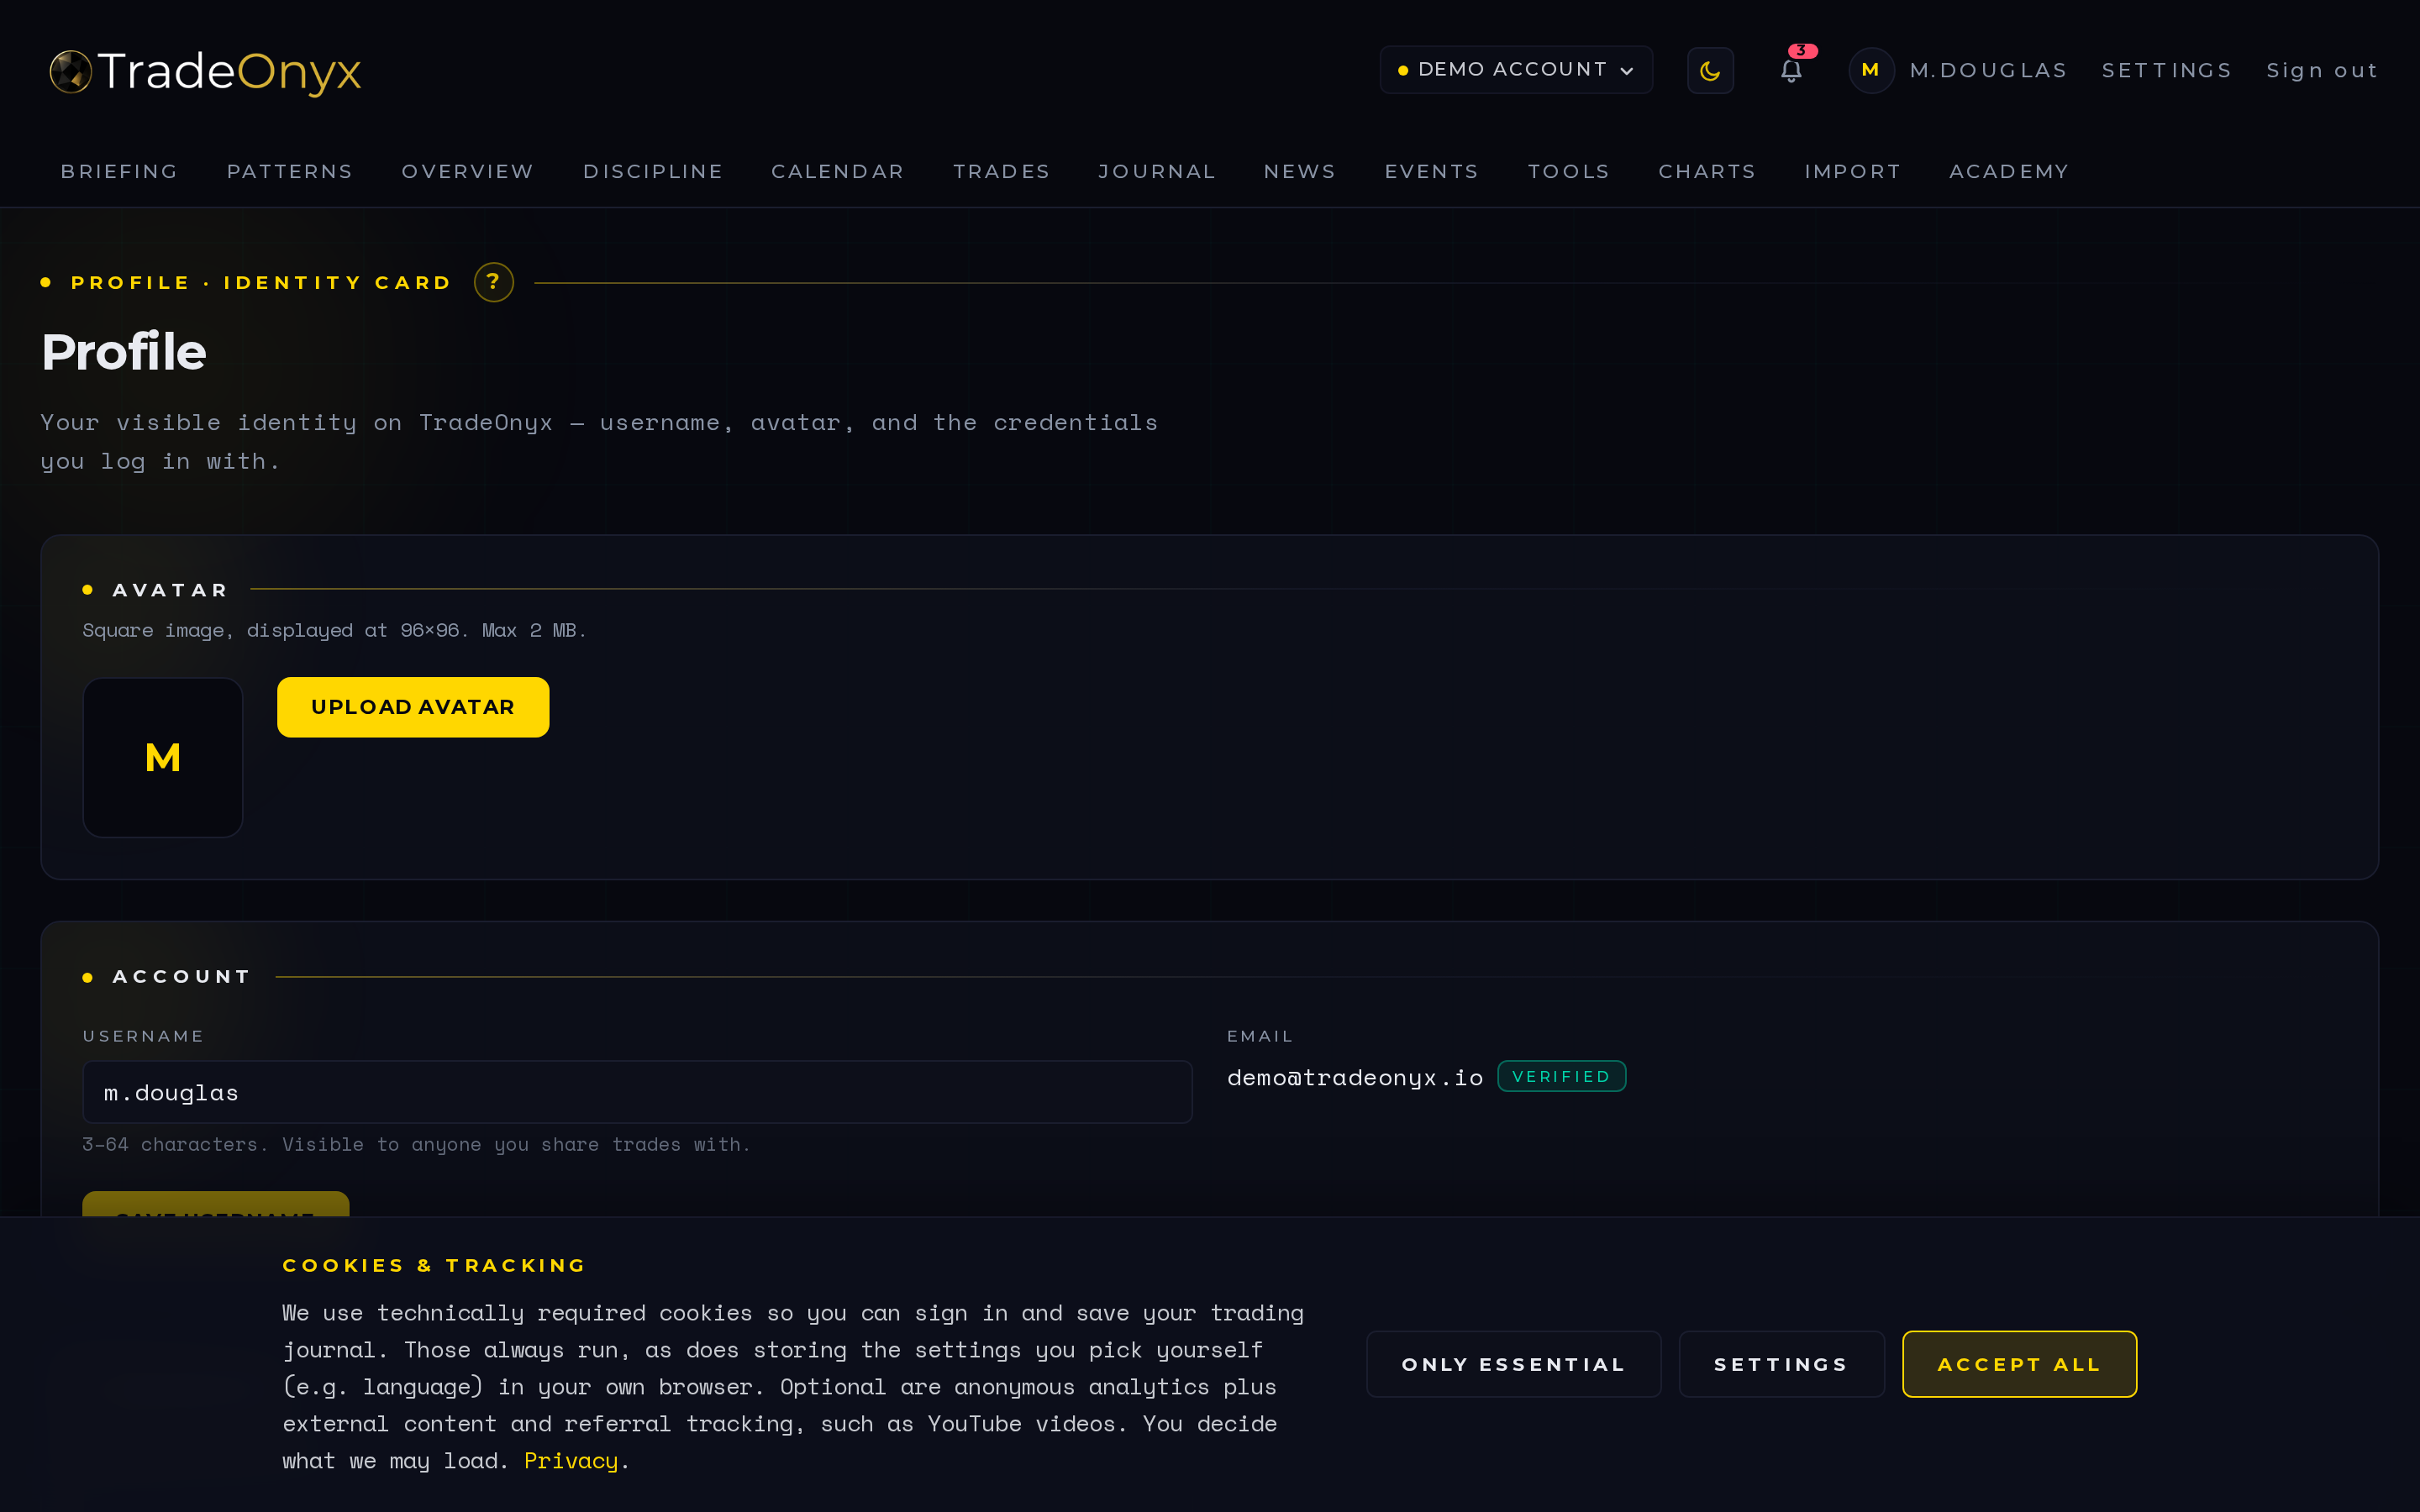Switch to the Events tab
Viewport: 2420px width, 1512px height.
coord(1432,172)
